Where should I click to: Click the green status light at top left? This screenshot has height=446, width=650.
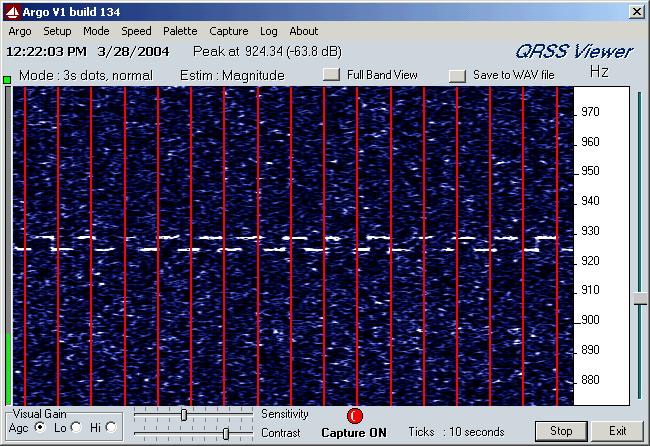coord(7,78)
